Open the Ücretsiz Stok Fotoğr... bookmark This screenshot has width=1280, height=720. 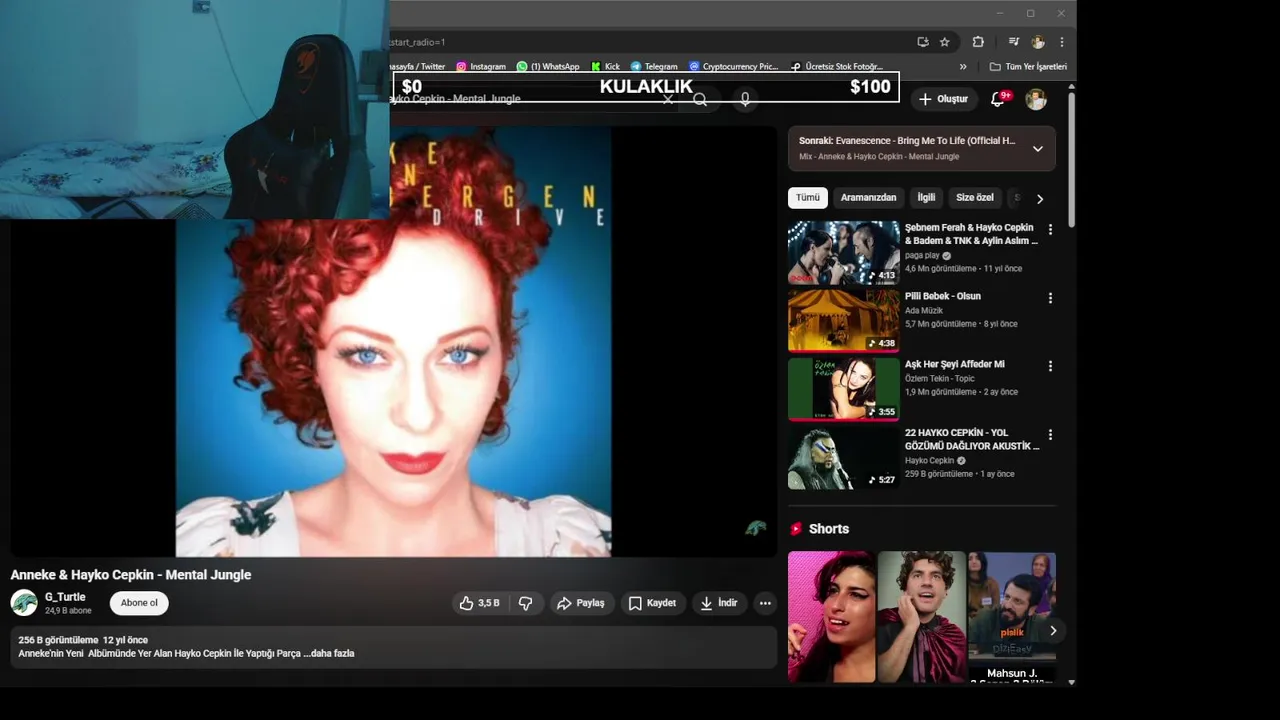coord(837,67)
